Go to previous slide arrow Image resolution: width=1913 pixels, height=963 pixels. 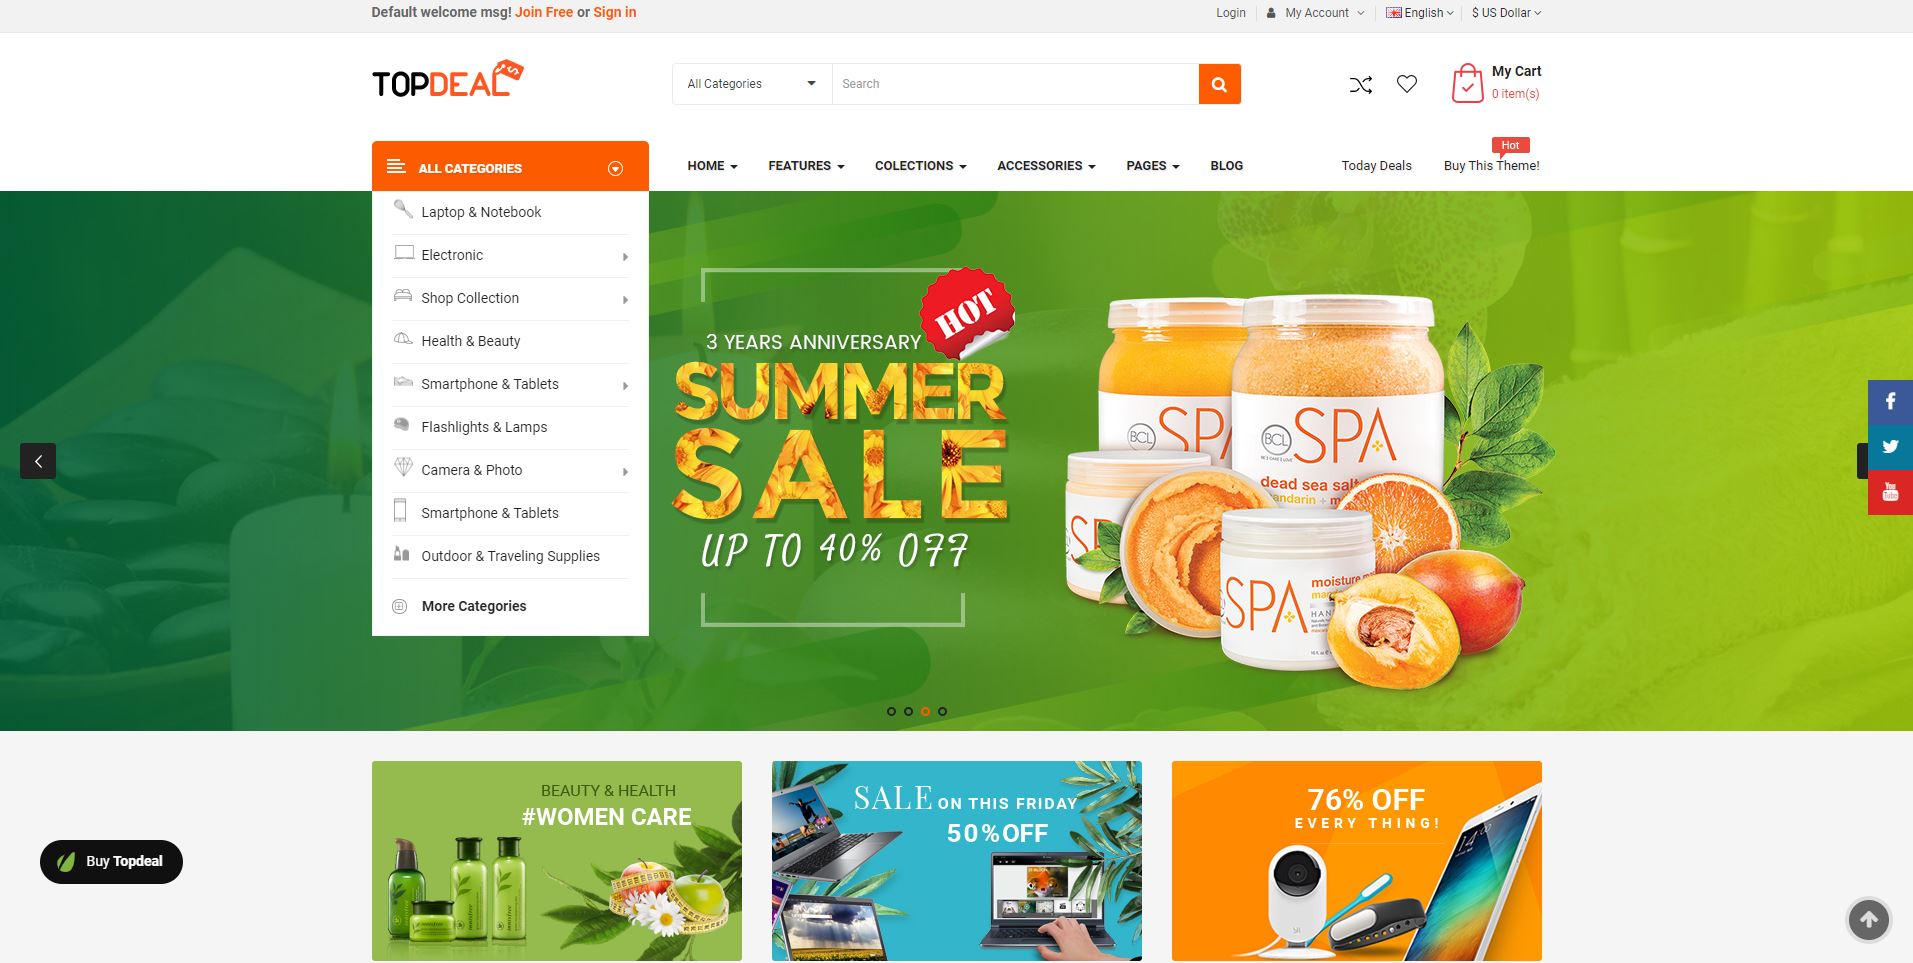pos(38,461)
